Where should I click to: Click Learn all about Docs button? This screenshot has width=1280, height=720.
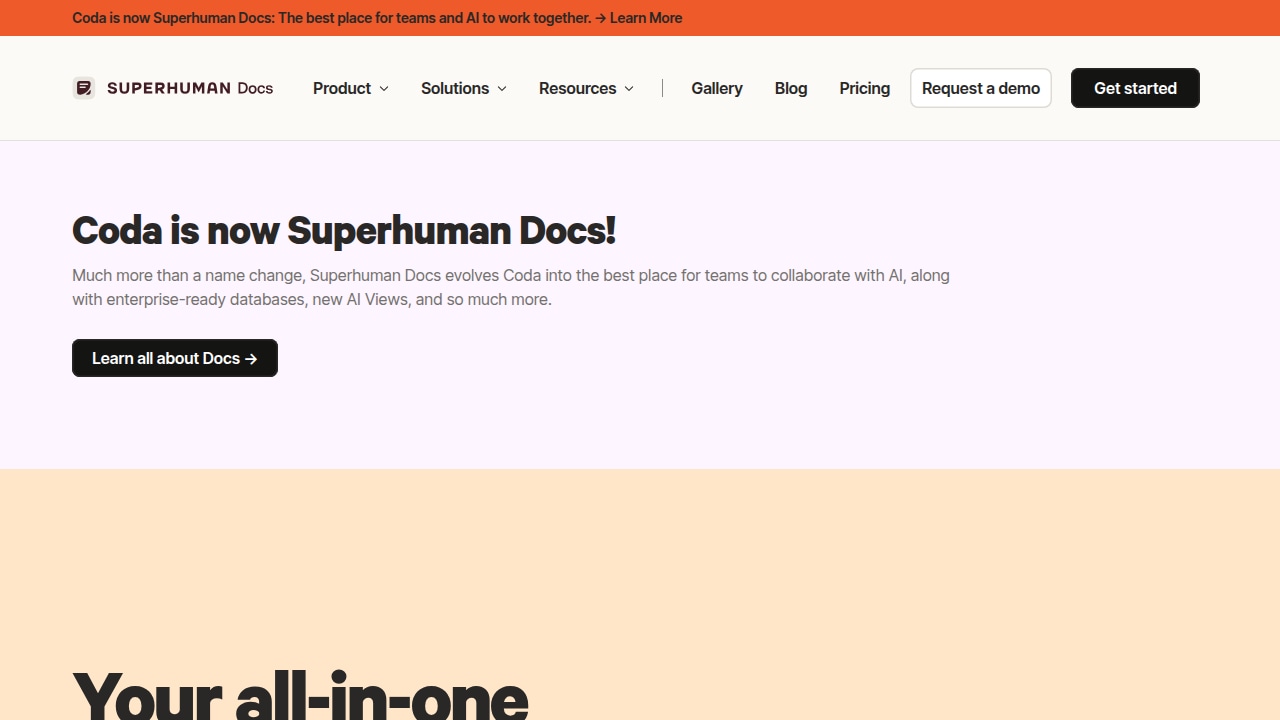tap(175, 358)
